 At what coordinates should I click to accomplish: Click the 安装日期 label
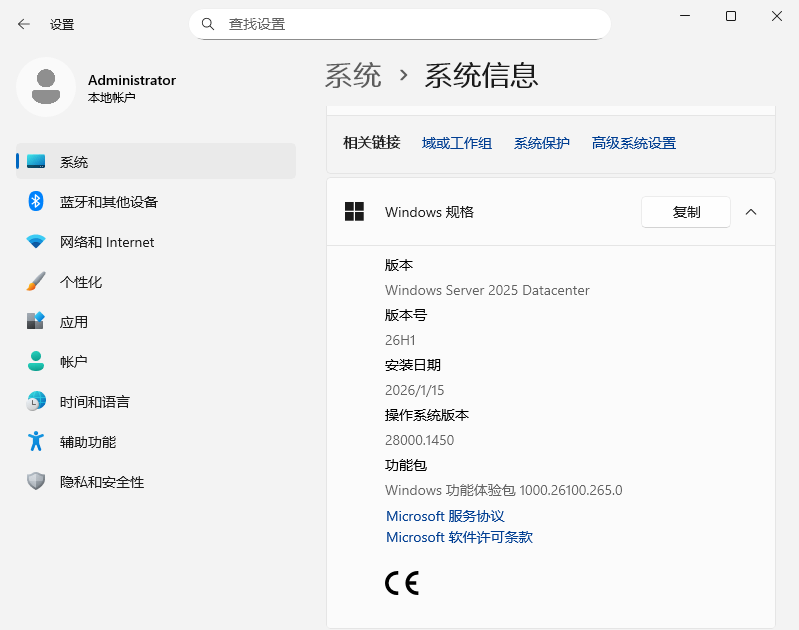click(x=413, y=365)
